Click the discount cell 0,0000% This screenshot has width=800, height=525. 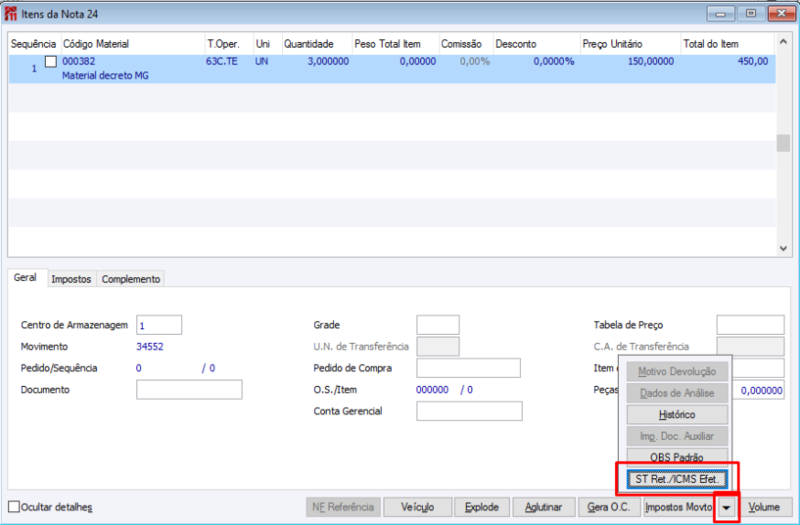554,61
